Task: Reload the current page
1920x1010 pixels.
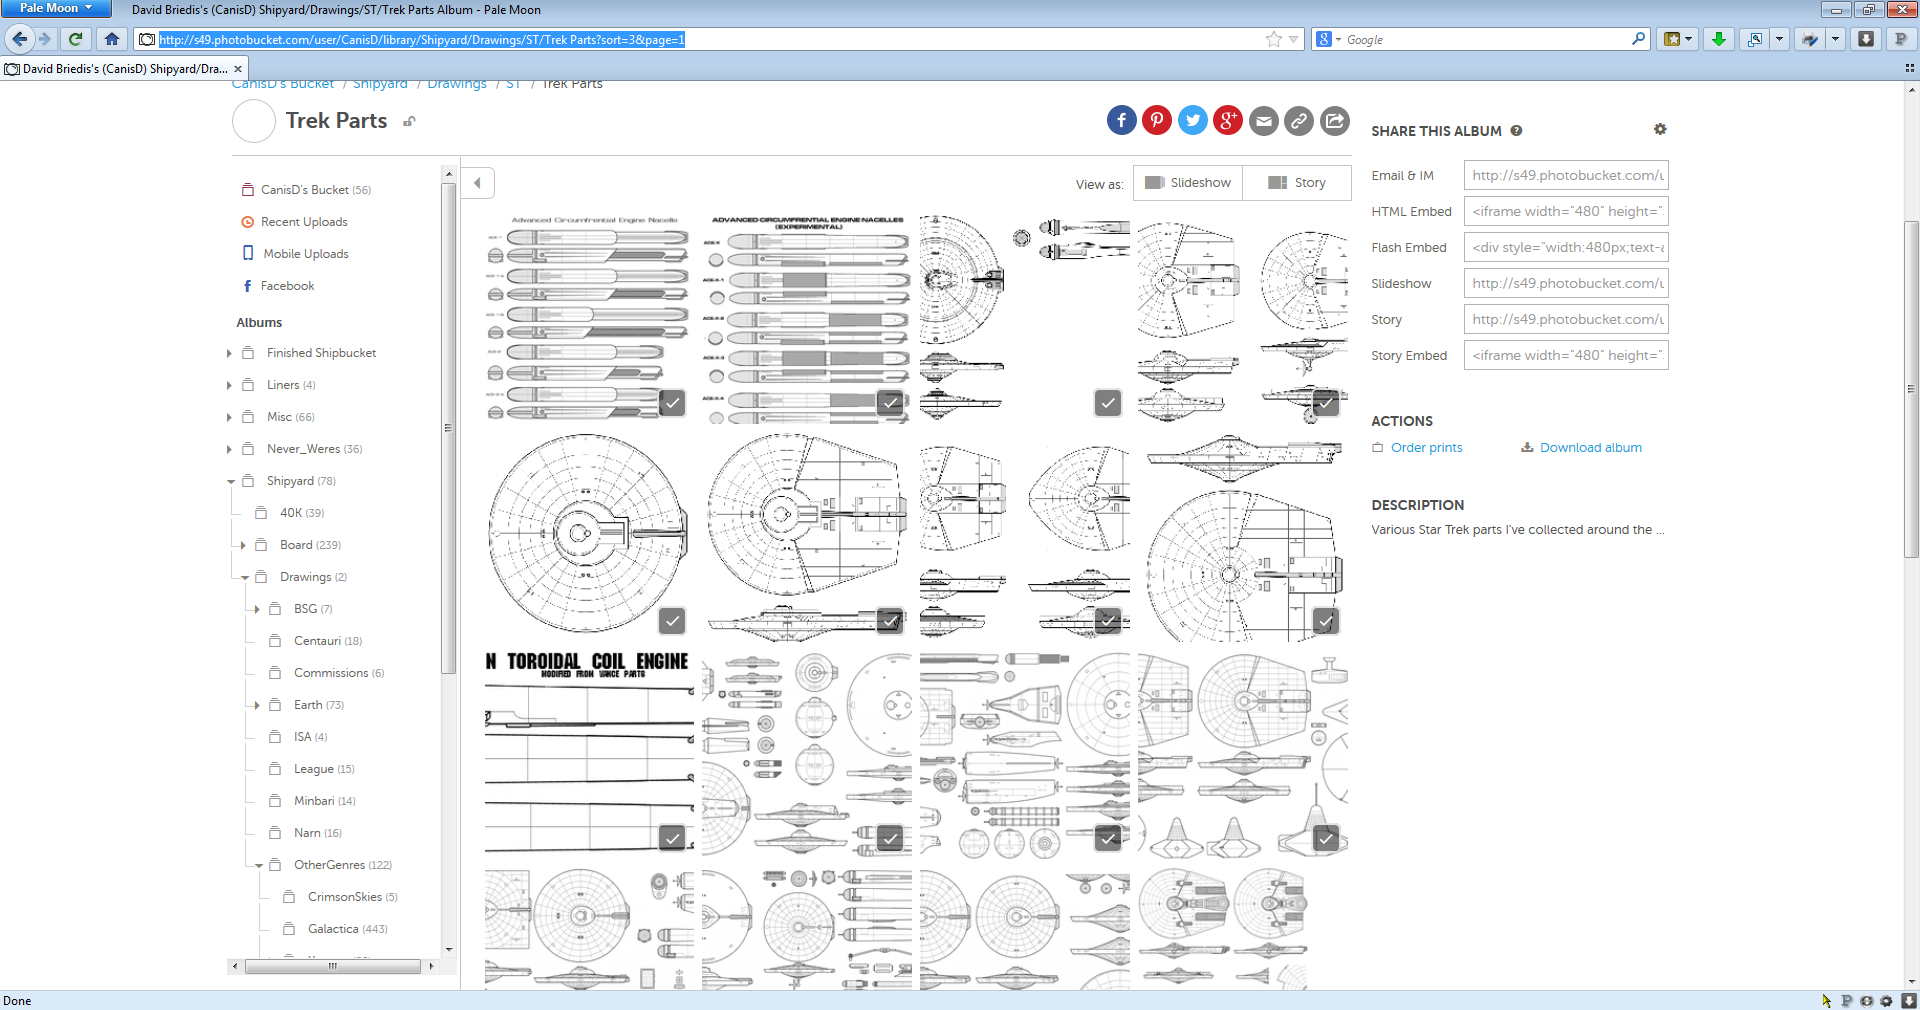Action: [75, 39]
